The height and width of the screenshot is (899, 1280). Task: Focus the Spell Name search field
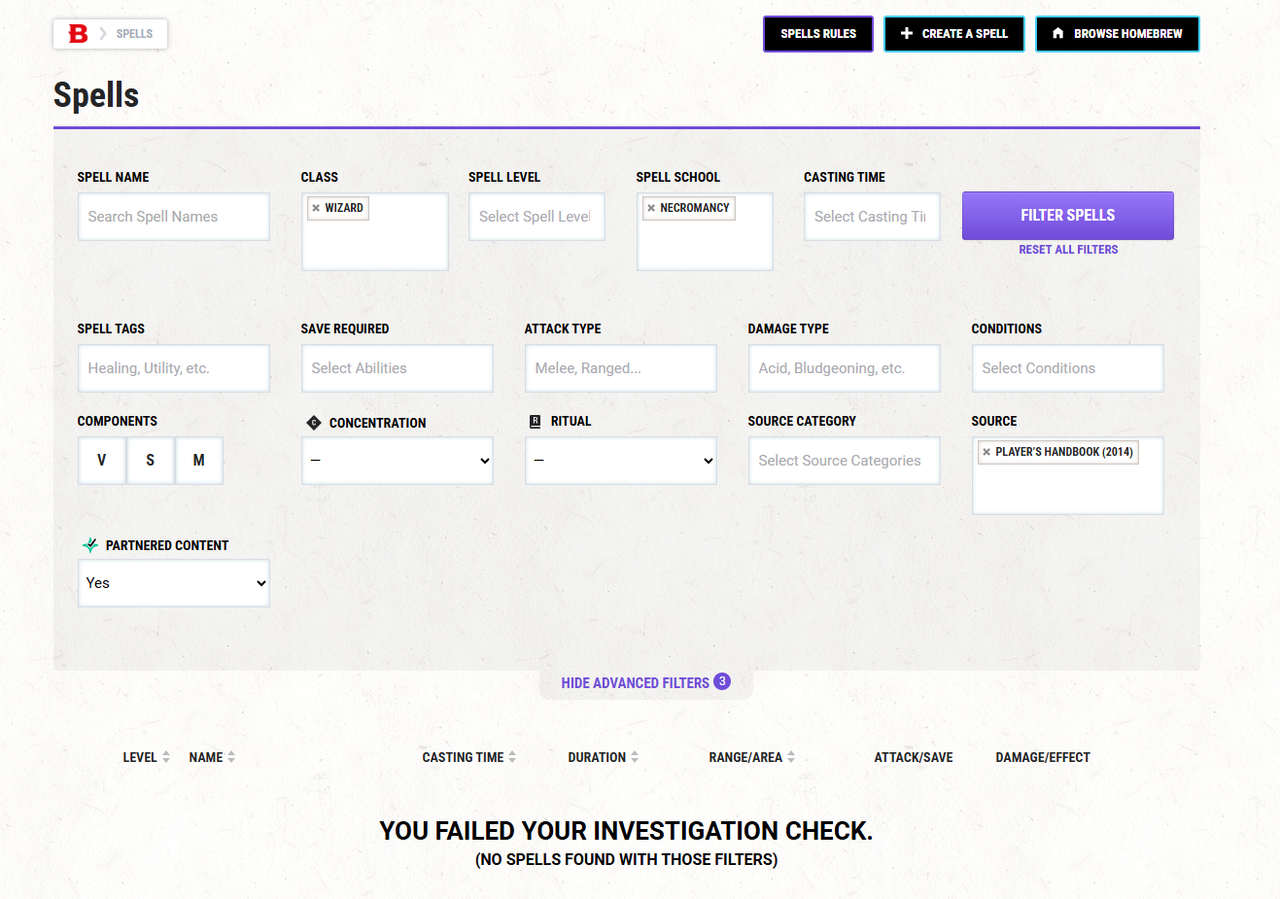pos(174,217)
